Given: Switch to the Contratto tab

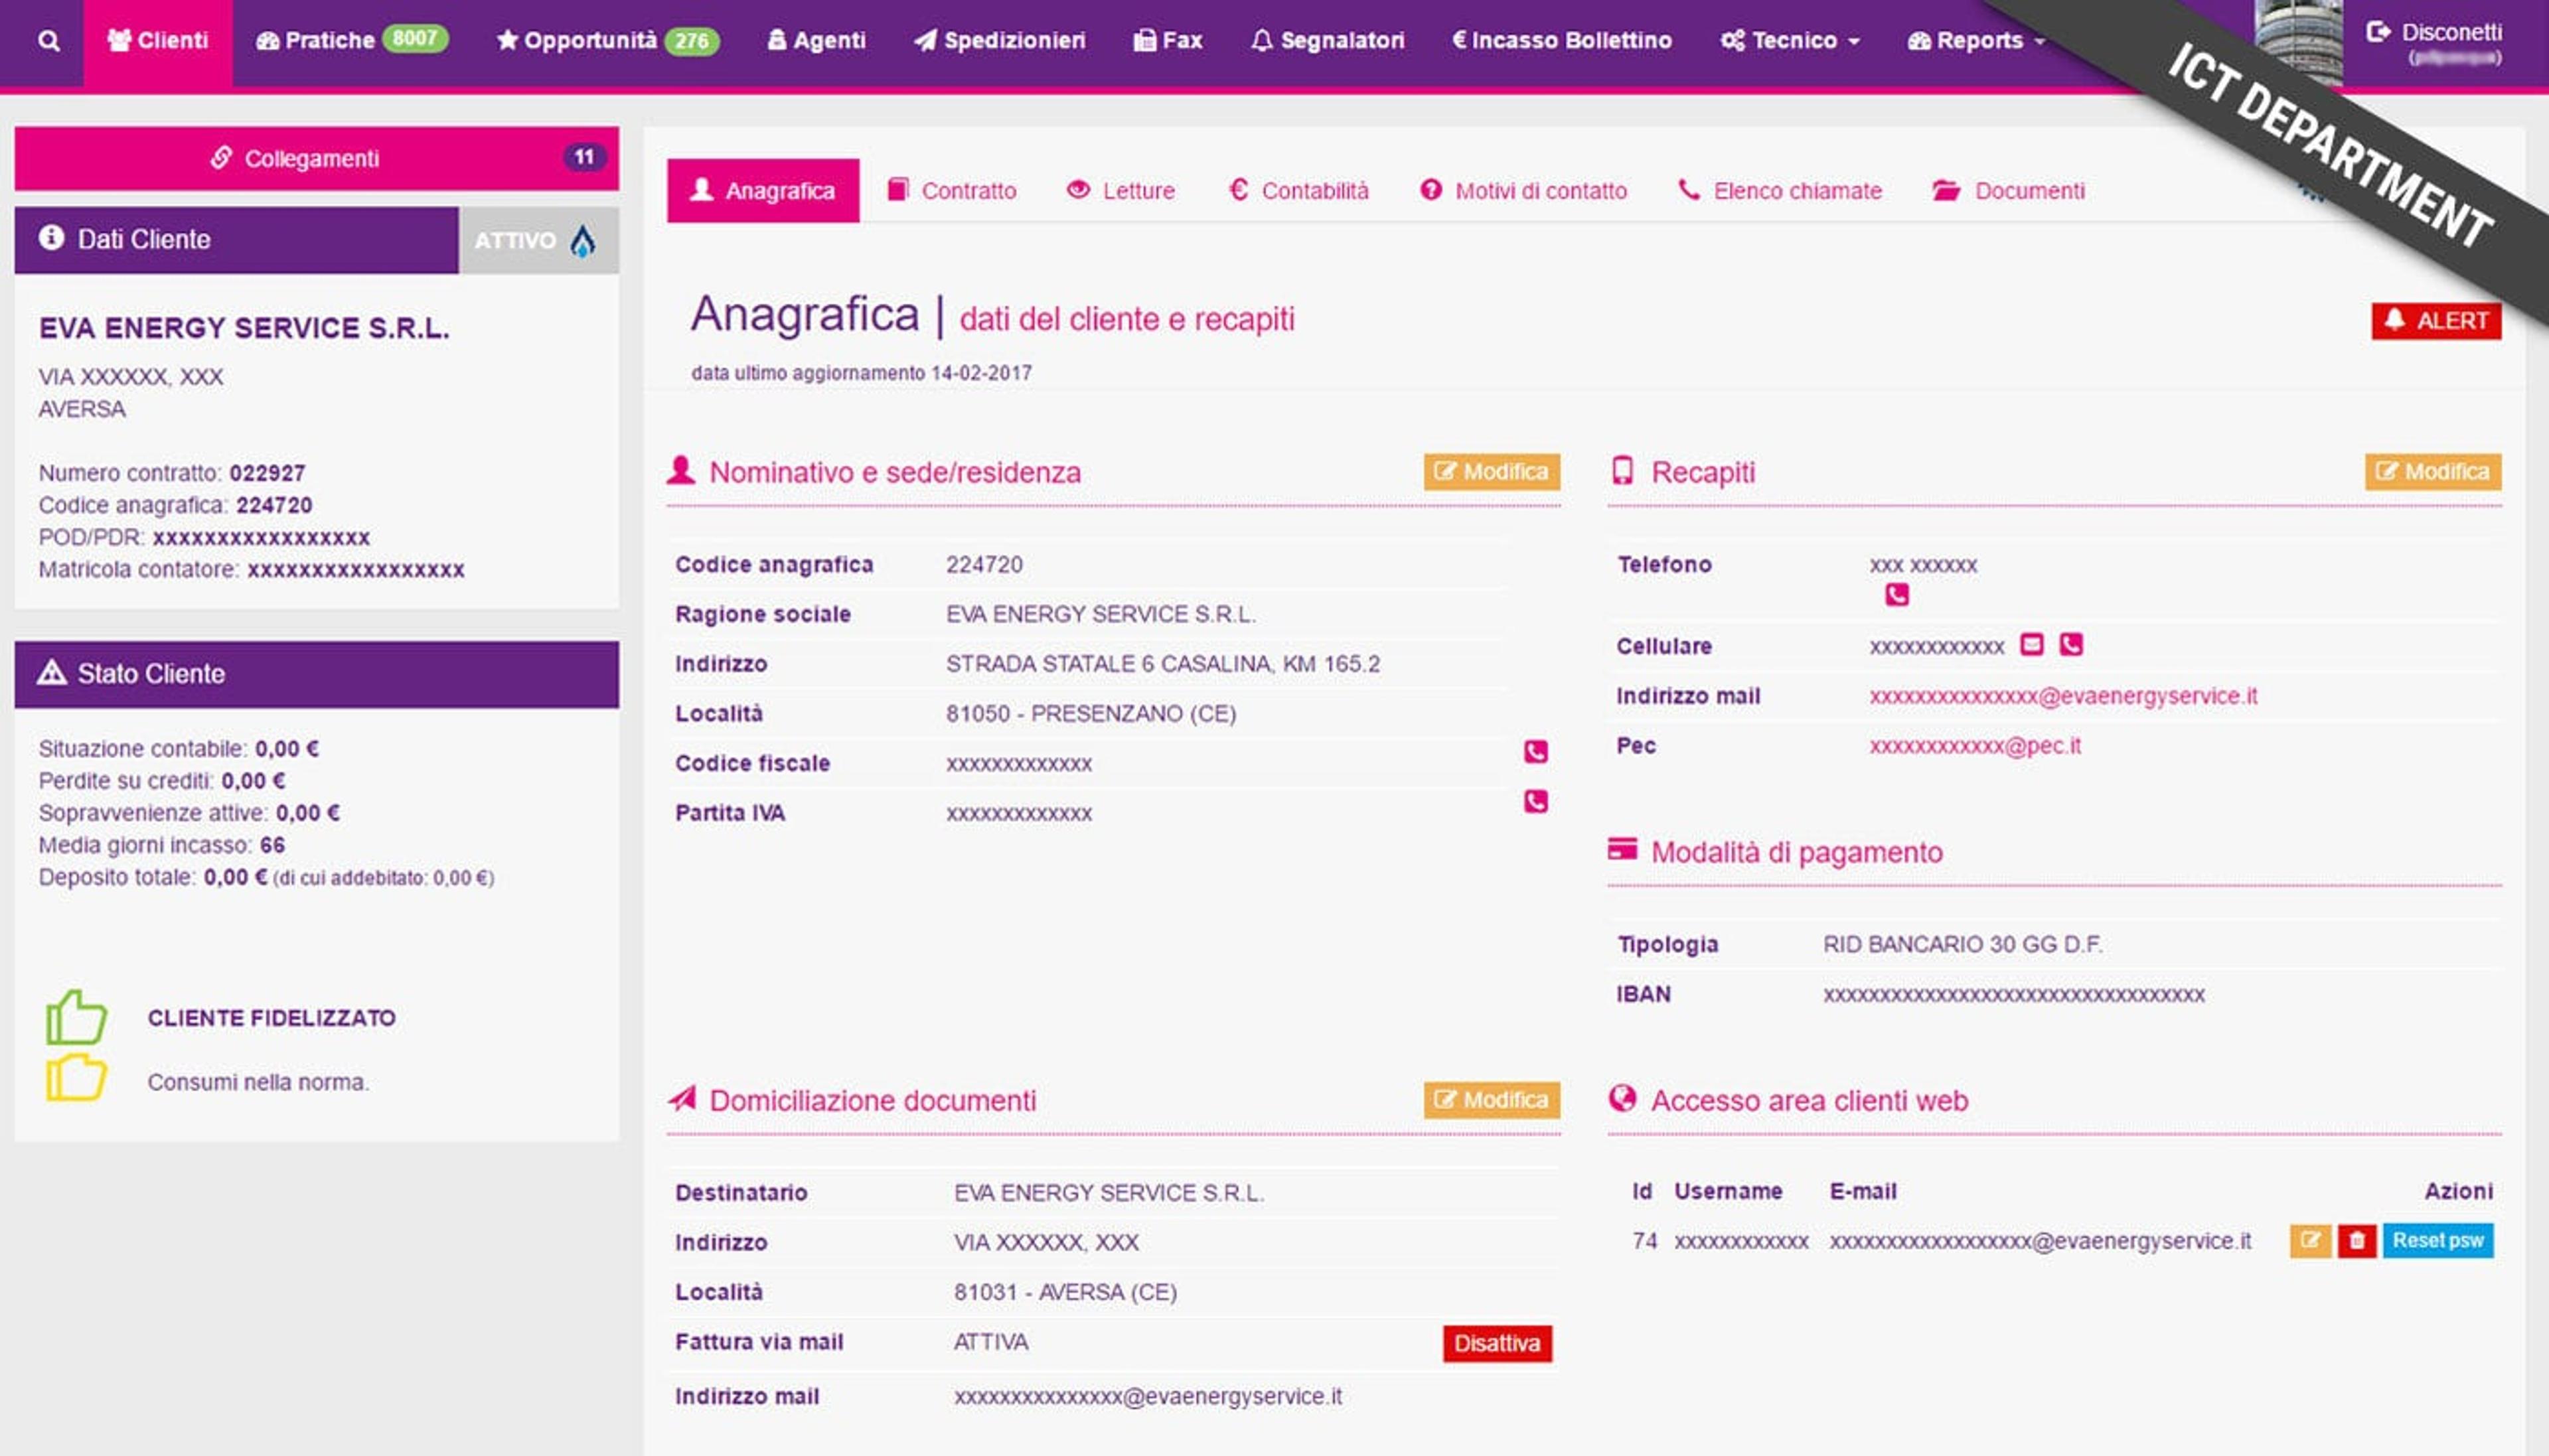Looking at the screenshot, I should click(x=952, y=191).
